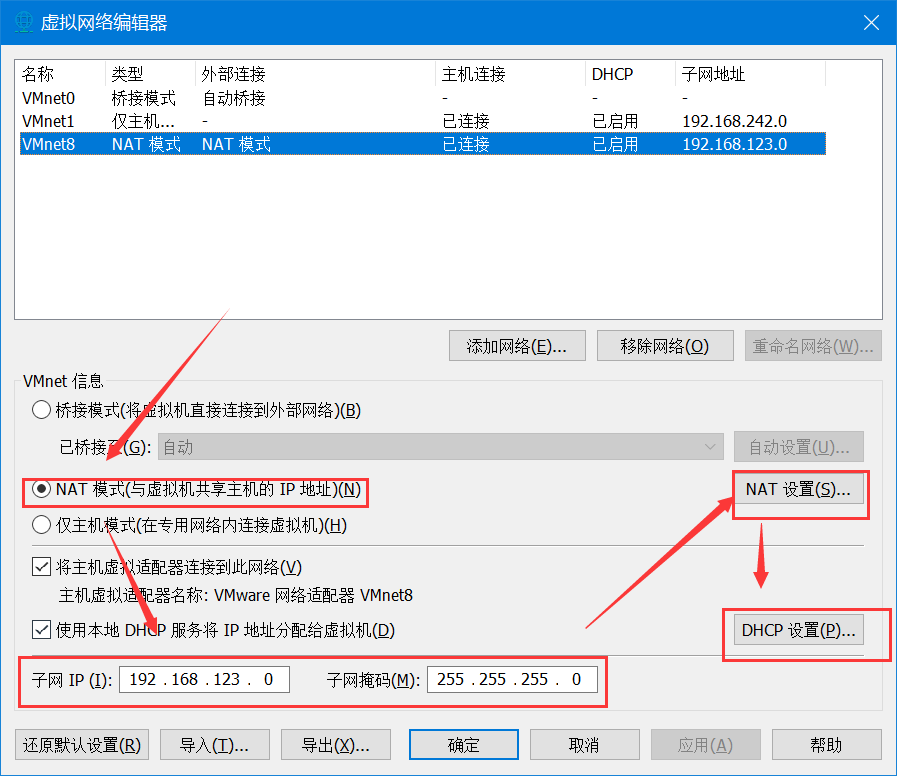Click the disabled 自动设置(U)... button
This screenshot has height=776, width=897.
coord(799,447)
